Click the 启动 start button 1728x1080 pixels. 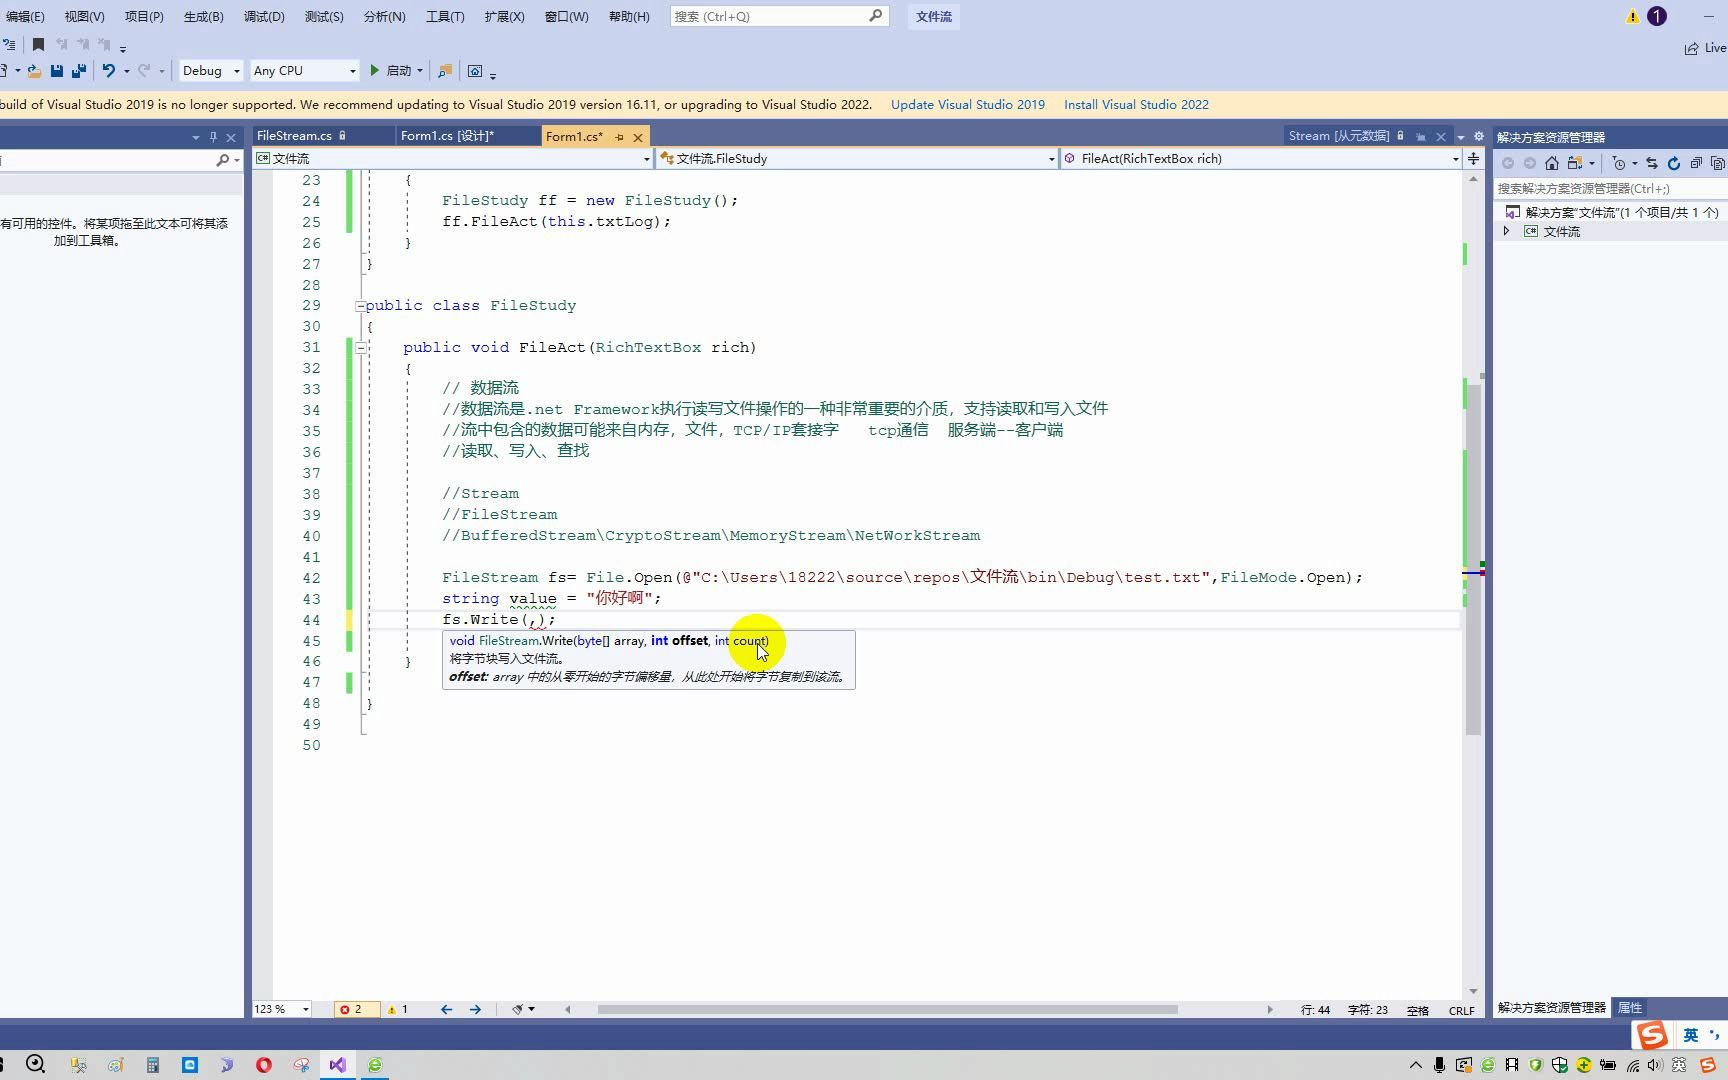click(391, 71)
